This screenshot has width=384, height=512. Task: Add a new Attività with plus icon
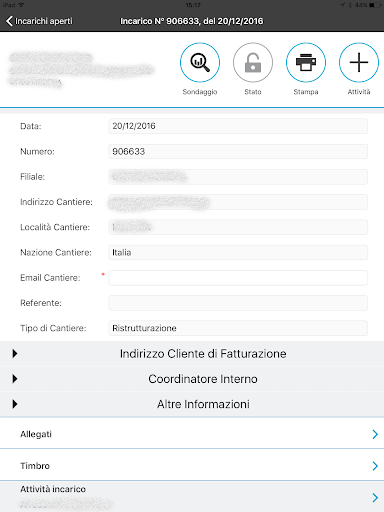pos(359,62)
